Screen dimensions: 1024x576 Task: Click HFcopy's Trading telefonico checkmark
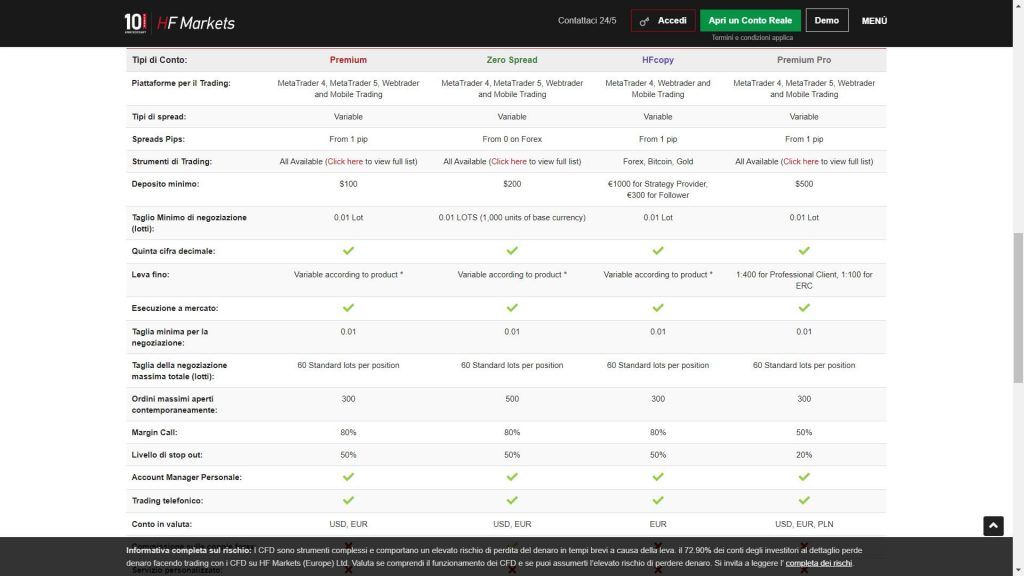[x=658, y=500]
